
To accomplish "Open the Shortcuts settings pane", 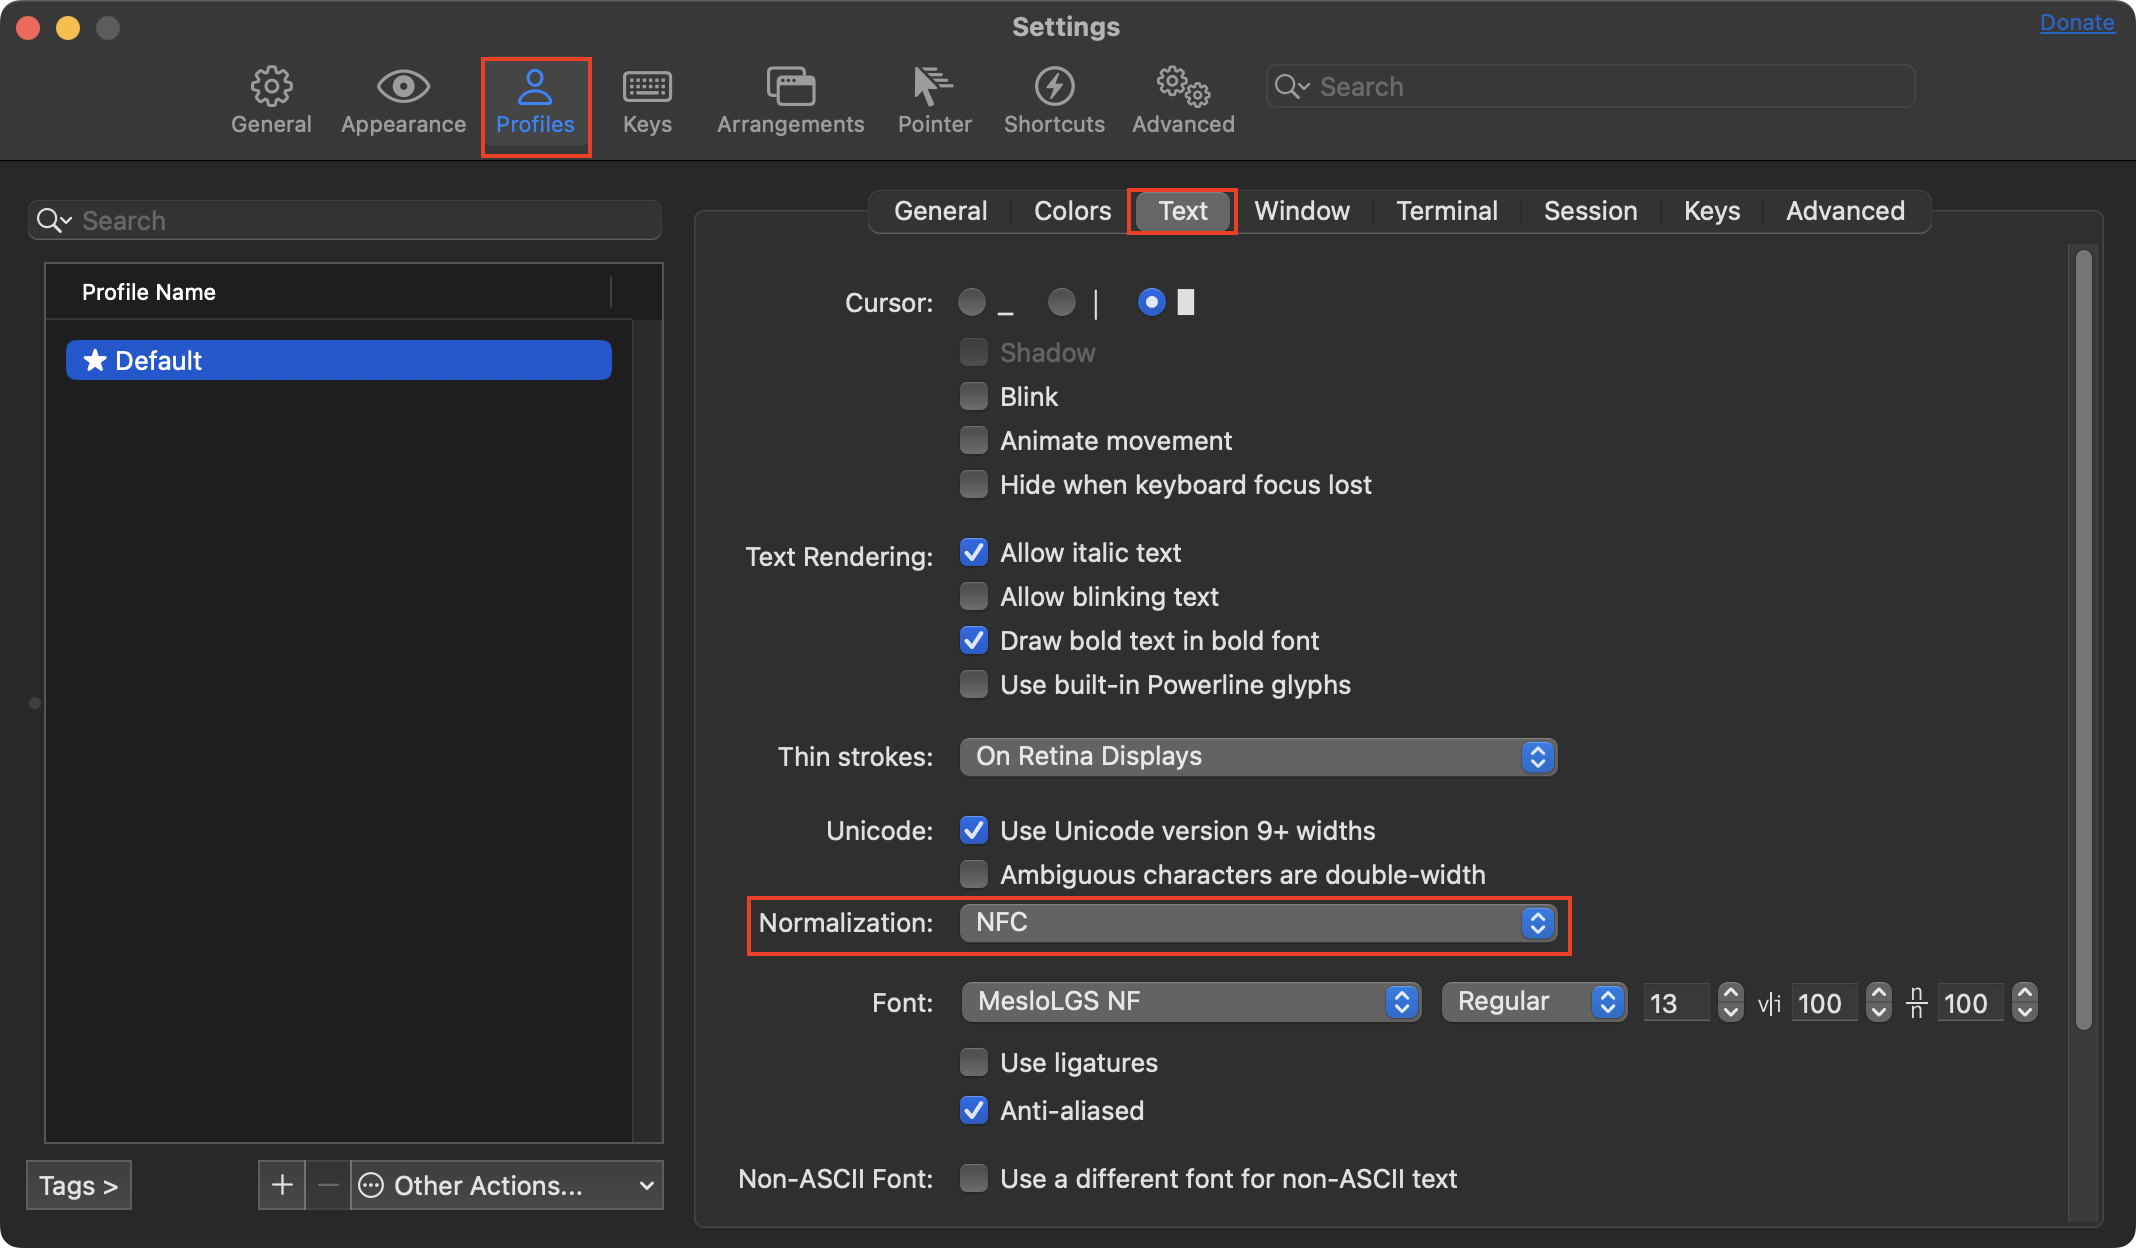I will point(1053,98).
